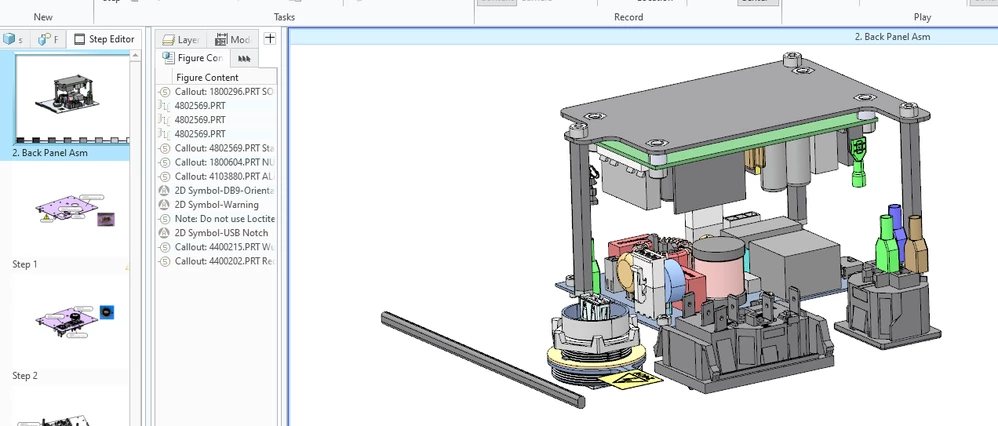Click the gray rod in the viewport
Image resolution: width=998 pixels, height=426 pixels.
(x=482, y=360)
